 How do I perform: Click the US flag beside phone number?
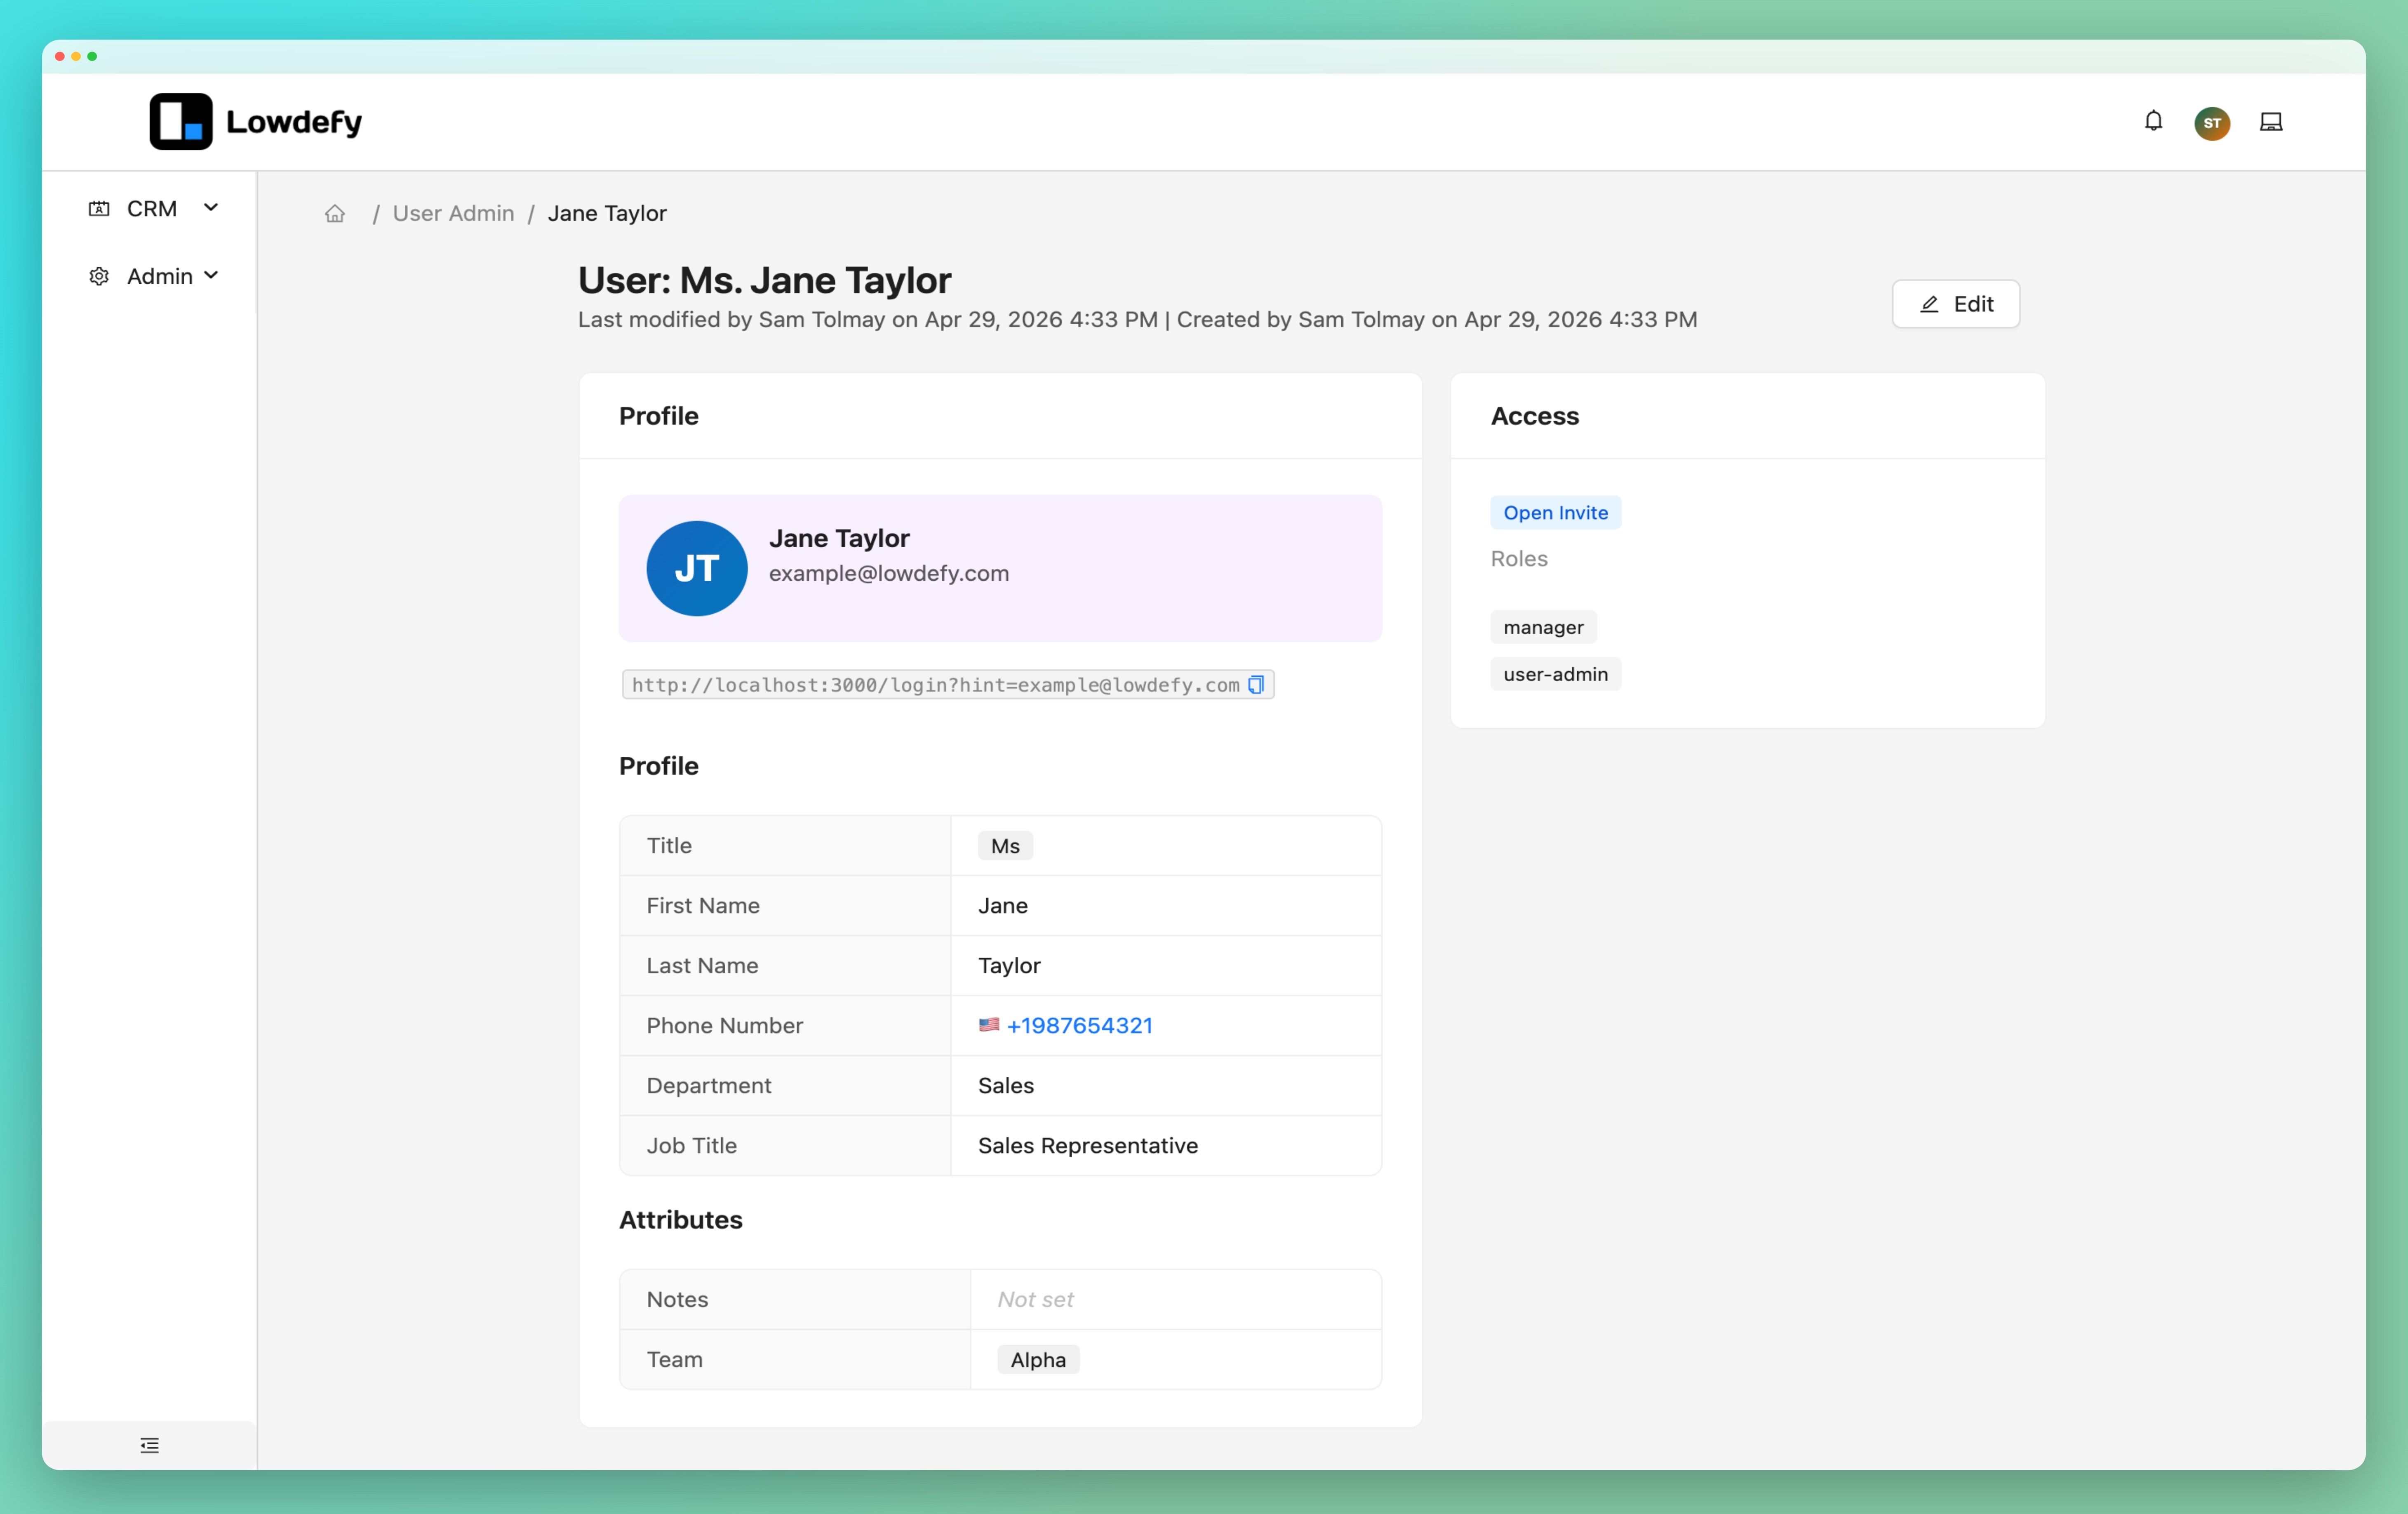(989, 1025)
